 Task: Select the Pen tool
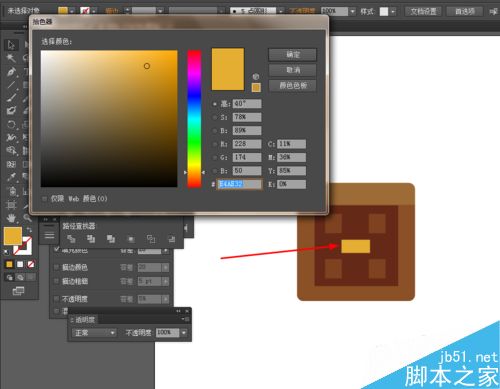(x=11, y=72)
